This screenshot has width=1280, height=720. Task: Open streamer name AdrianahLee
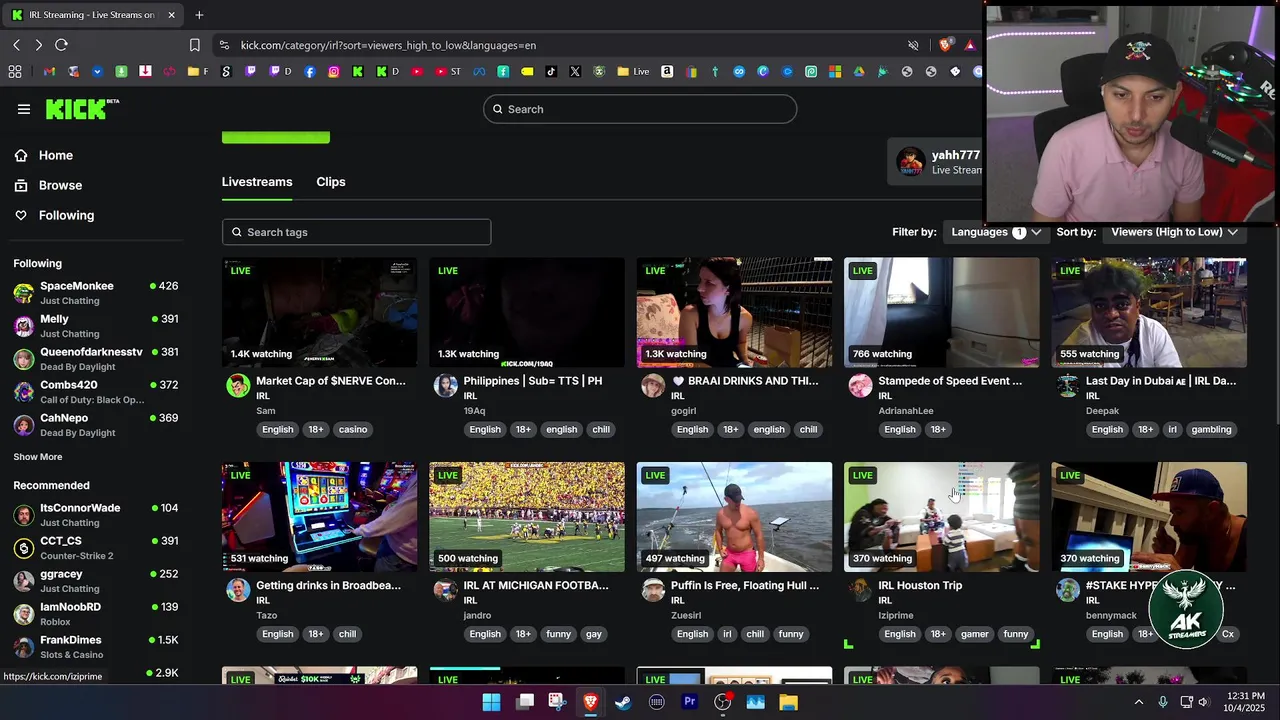pyautogui.click(x=906, y=411)
